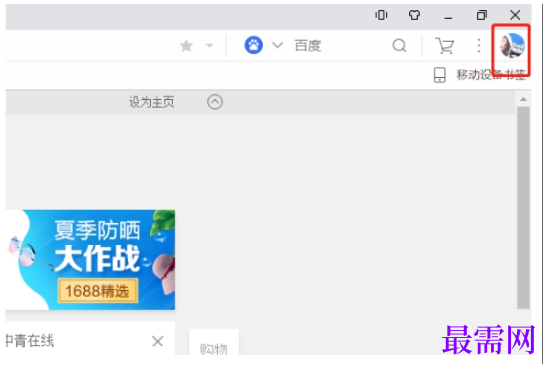Viewport: 554px width, 371px height.
Task: Click 设为主页 set as homepage link
Action: 152,102
